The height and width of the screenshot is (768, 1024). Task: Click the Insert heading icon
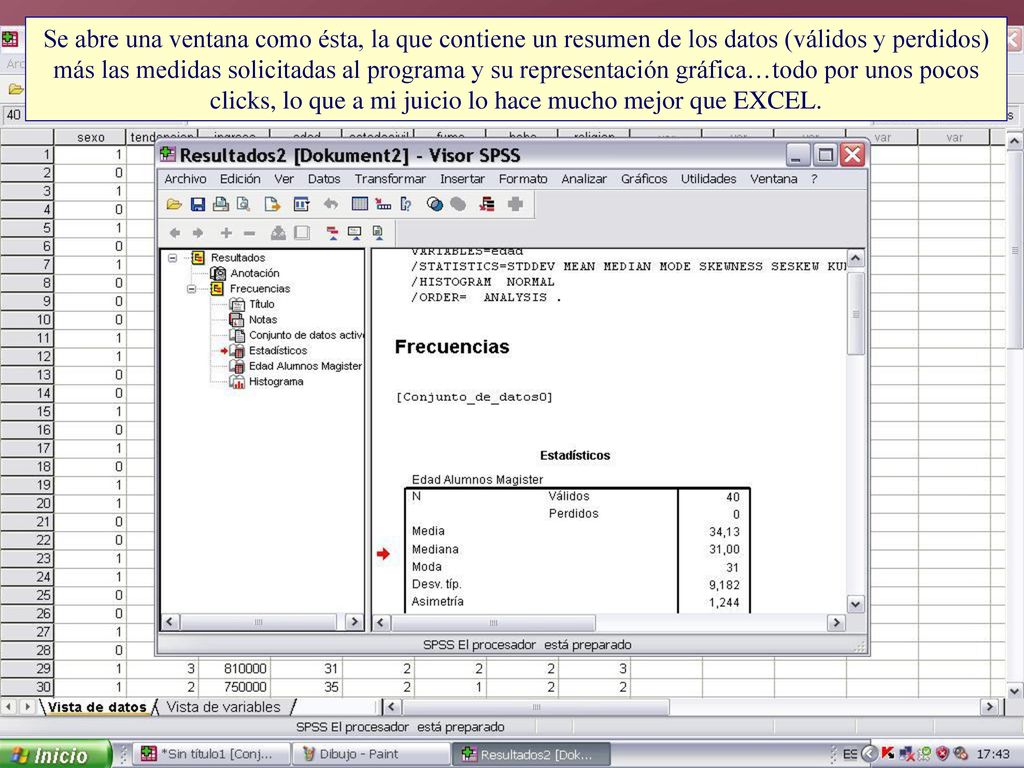tap(332, 232)
